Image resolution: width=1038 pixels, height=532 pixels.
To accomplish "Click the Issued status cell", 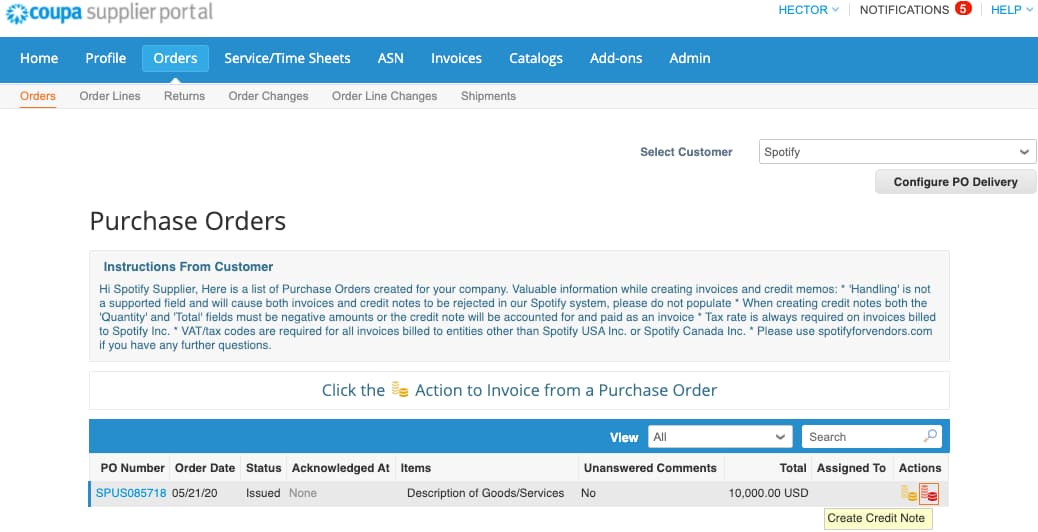I will coord(263,493).
